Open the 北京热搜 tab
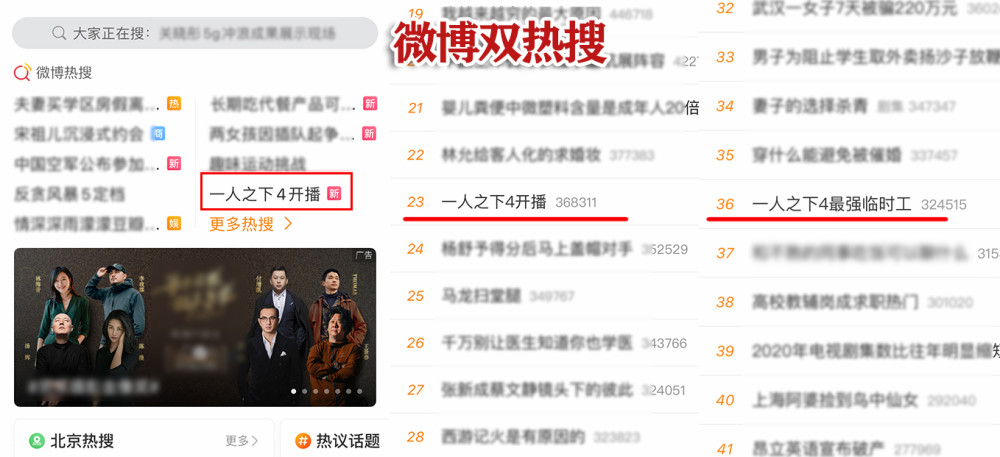This screenshot has width=1000, height=457. tap(82, 440)
